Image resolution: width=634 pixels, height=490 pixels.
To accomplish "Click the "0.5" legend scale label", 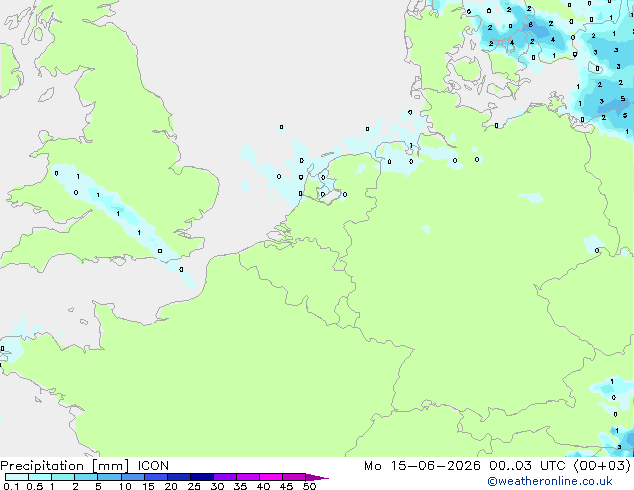I will point(35,486).
